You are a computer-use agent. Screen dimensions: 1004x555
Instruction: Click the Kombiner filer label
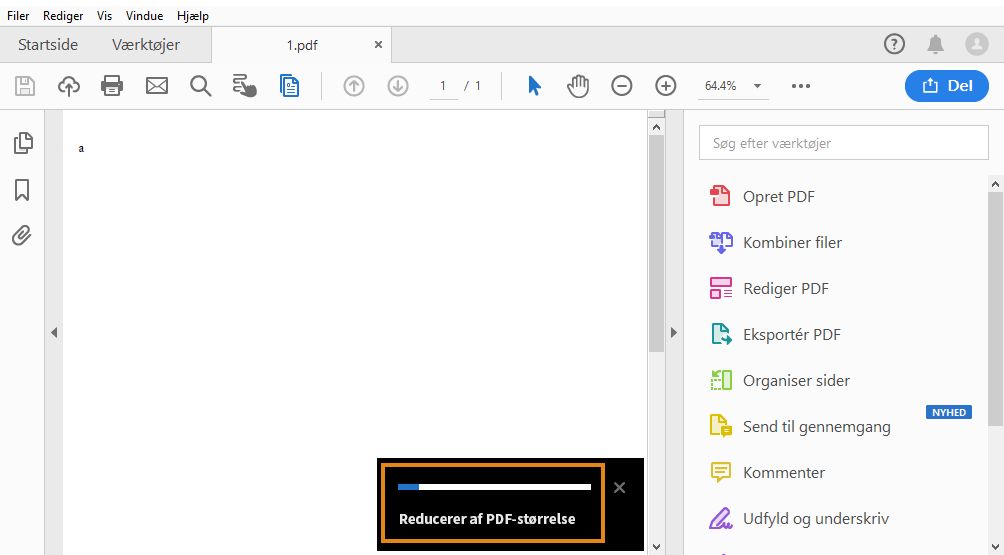tap(793, 243)
